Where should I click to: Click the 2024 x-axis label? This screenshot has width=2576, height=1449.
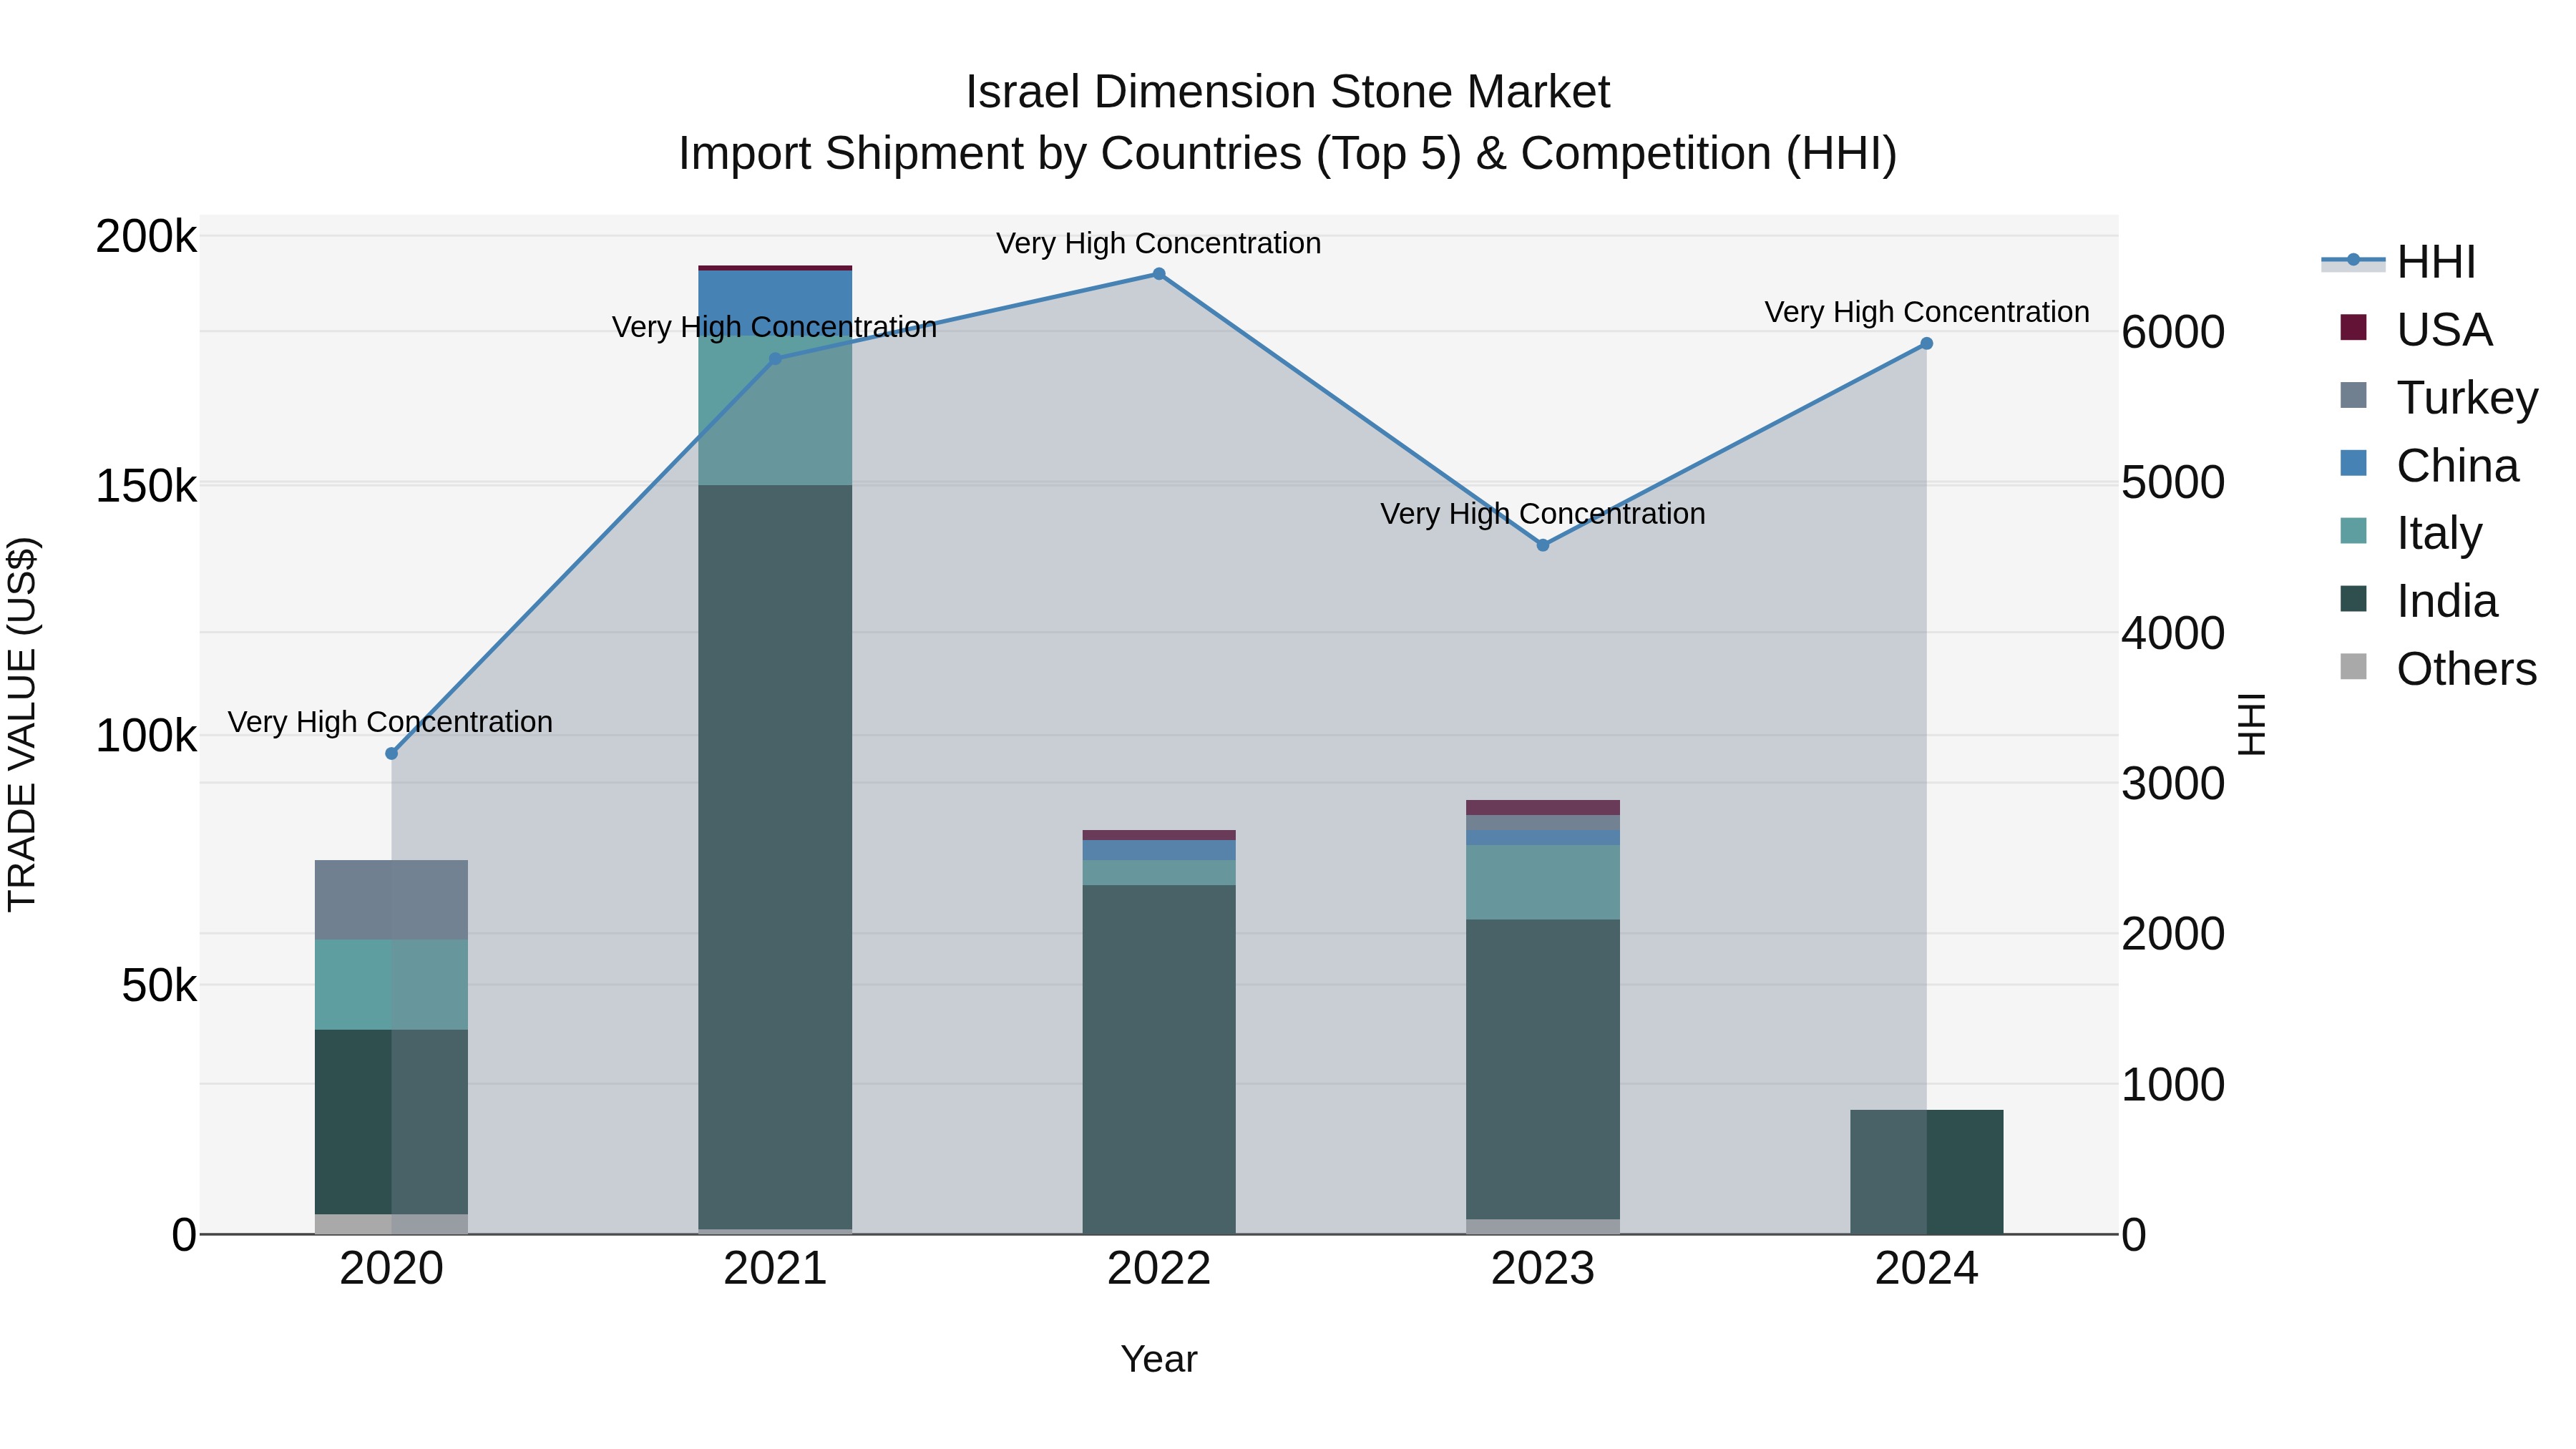tap(1927, 1269)
